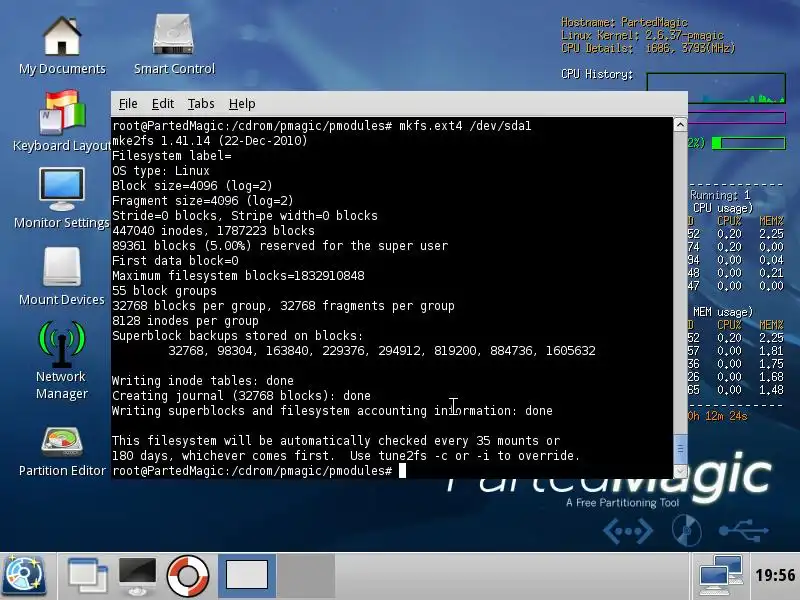Click 'Writing inode tables: done' line
Image resolution: width=800 pixels, height=600 pixels.
(203, 381)
